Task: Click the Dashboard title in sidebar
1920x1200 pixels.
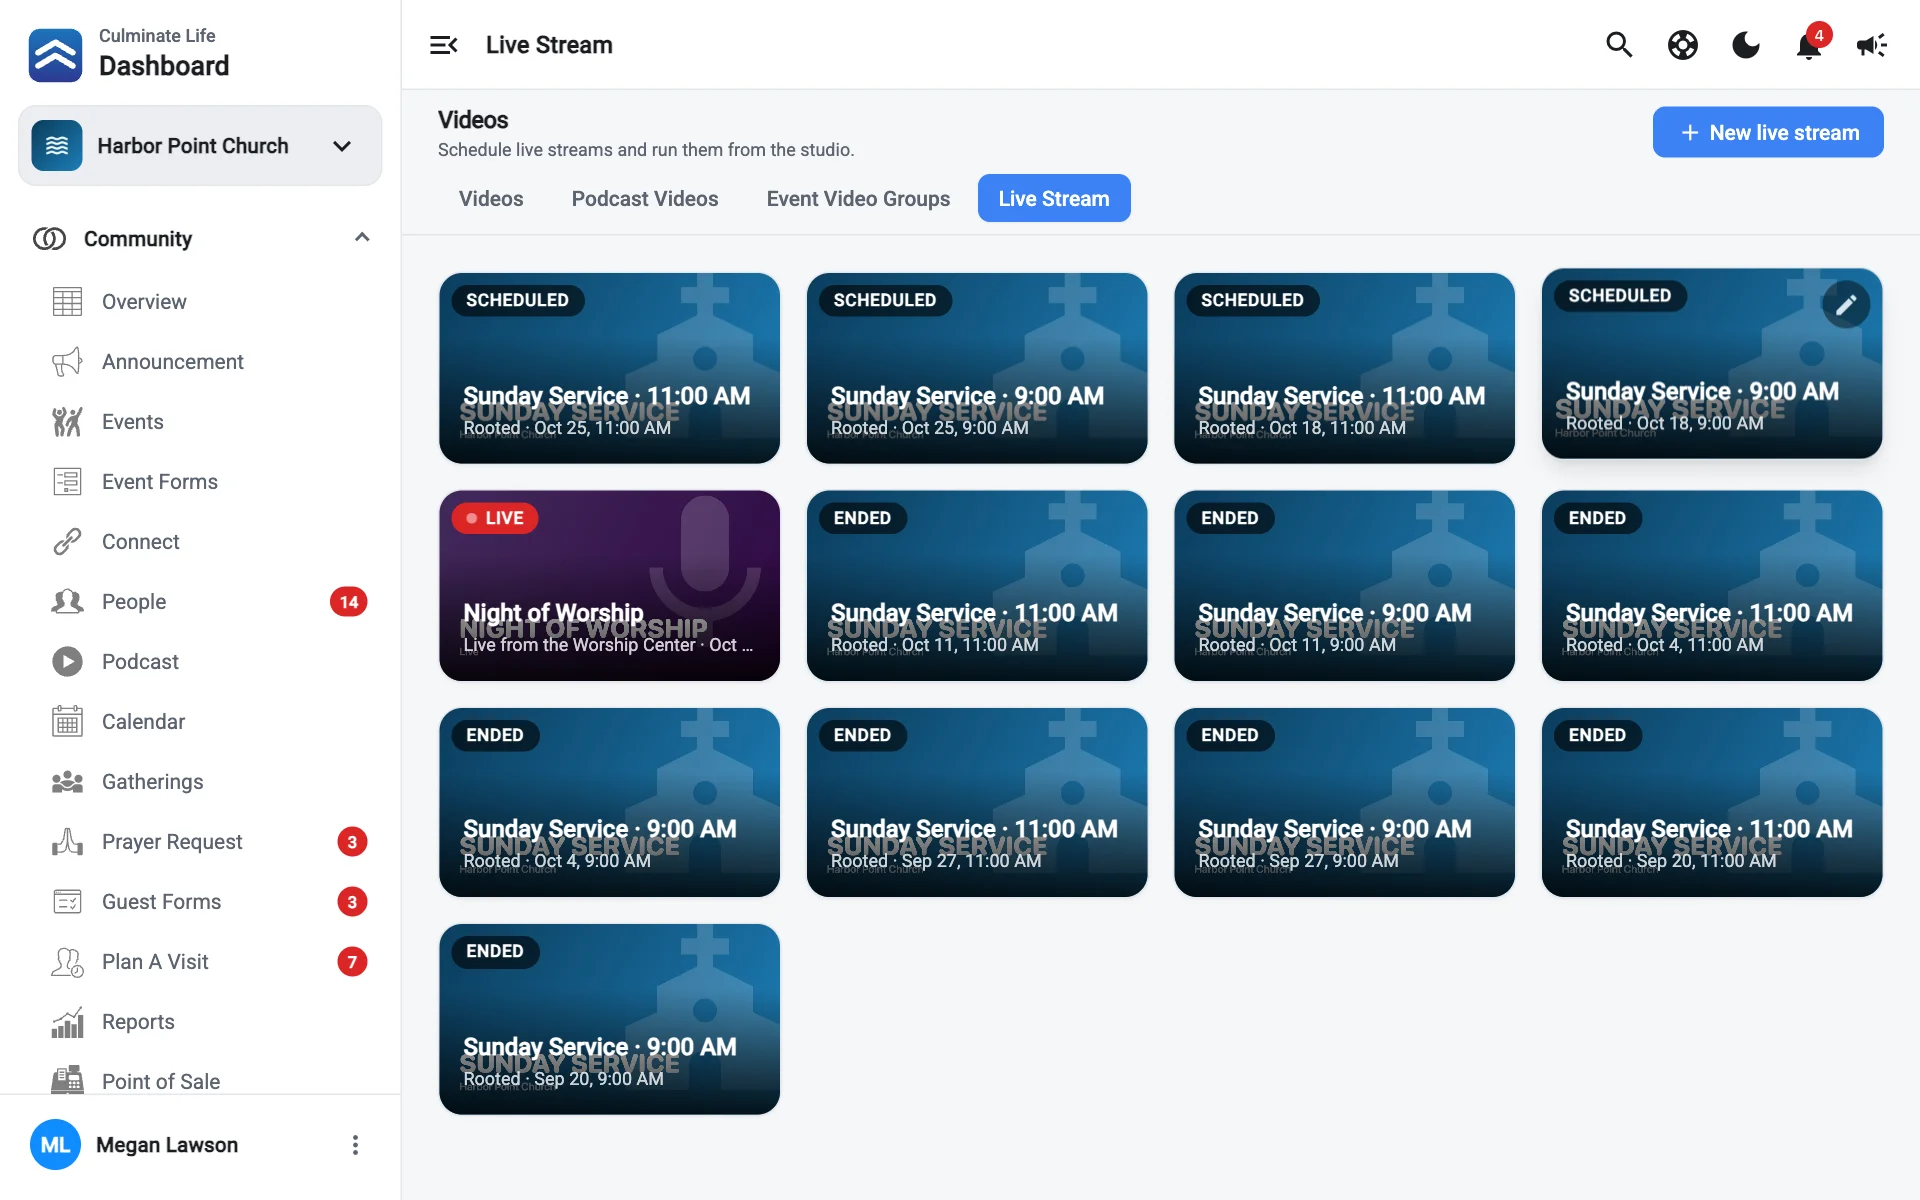Action: pyautogui.click(x=164, y=66)
